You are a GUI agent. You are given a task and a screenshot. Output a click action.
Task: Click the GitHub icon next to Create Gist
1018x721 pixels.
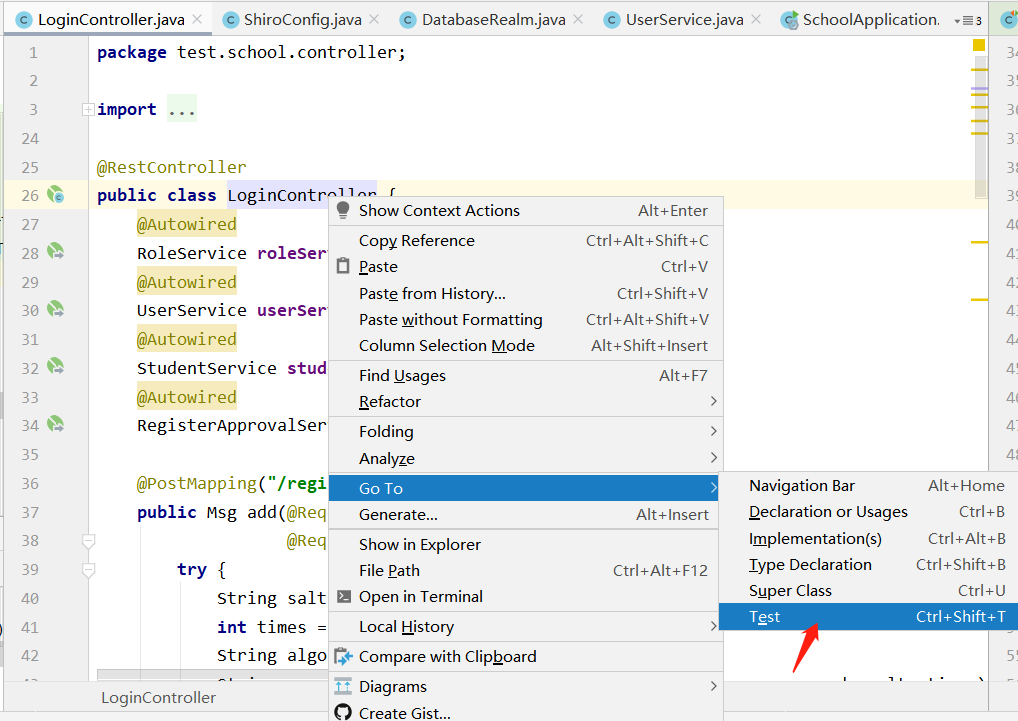343,713
